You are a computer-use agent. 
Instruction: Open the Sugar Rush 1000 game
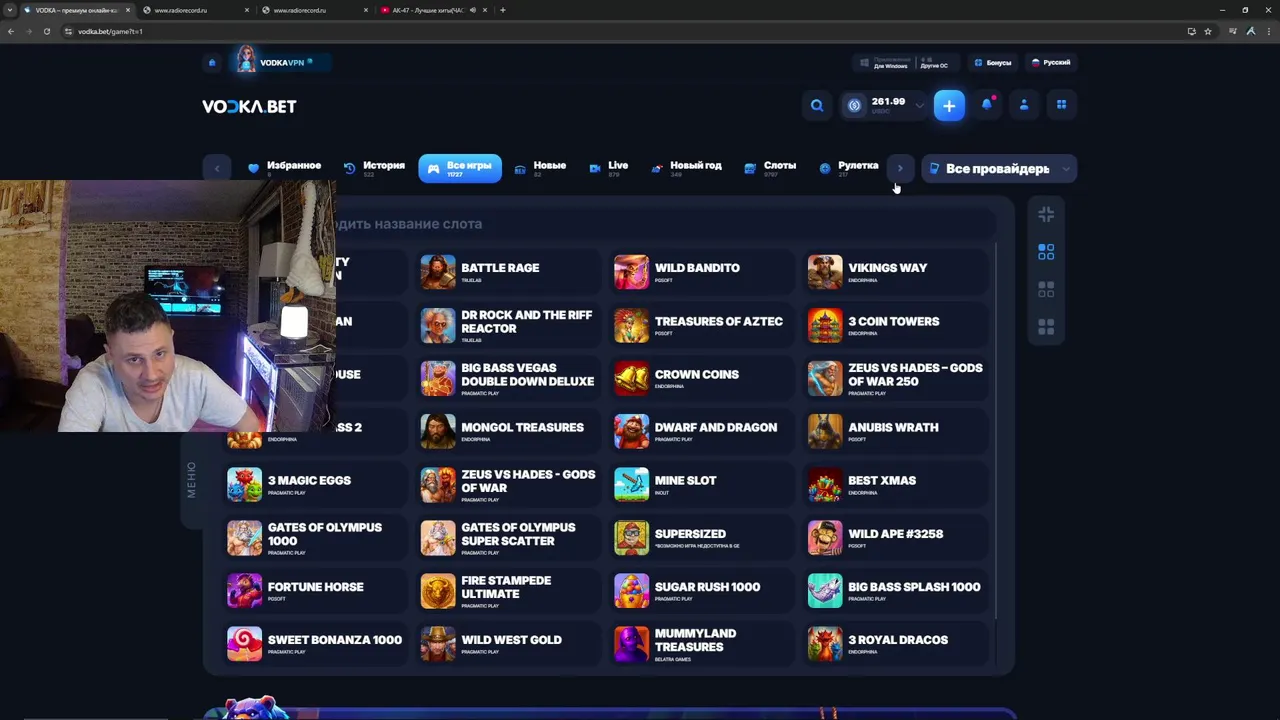click(701, 591)
